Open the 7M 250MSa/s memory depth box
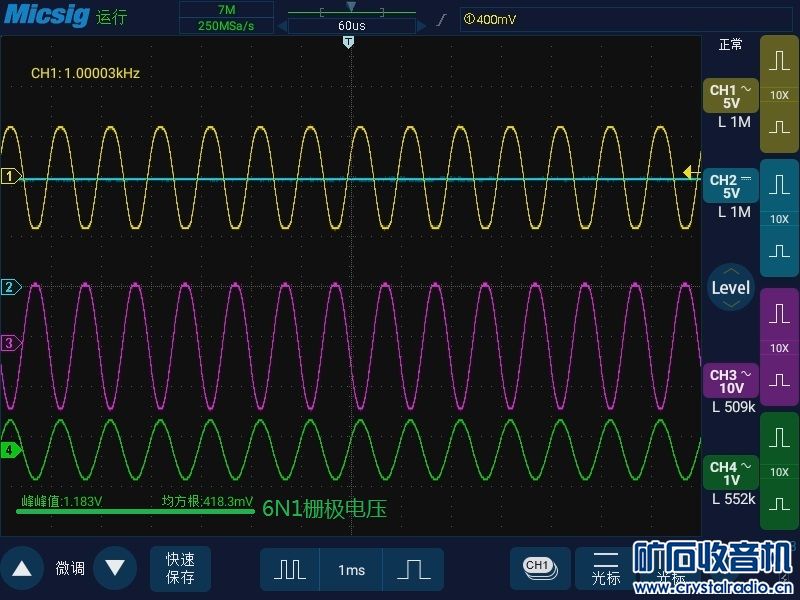The image size is (800, 600). pyautogui.click(x=226, y=17)
